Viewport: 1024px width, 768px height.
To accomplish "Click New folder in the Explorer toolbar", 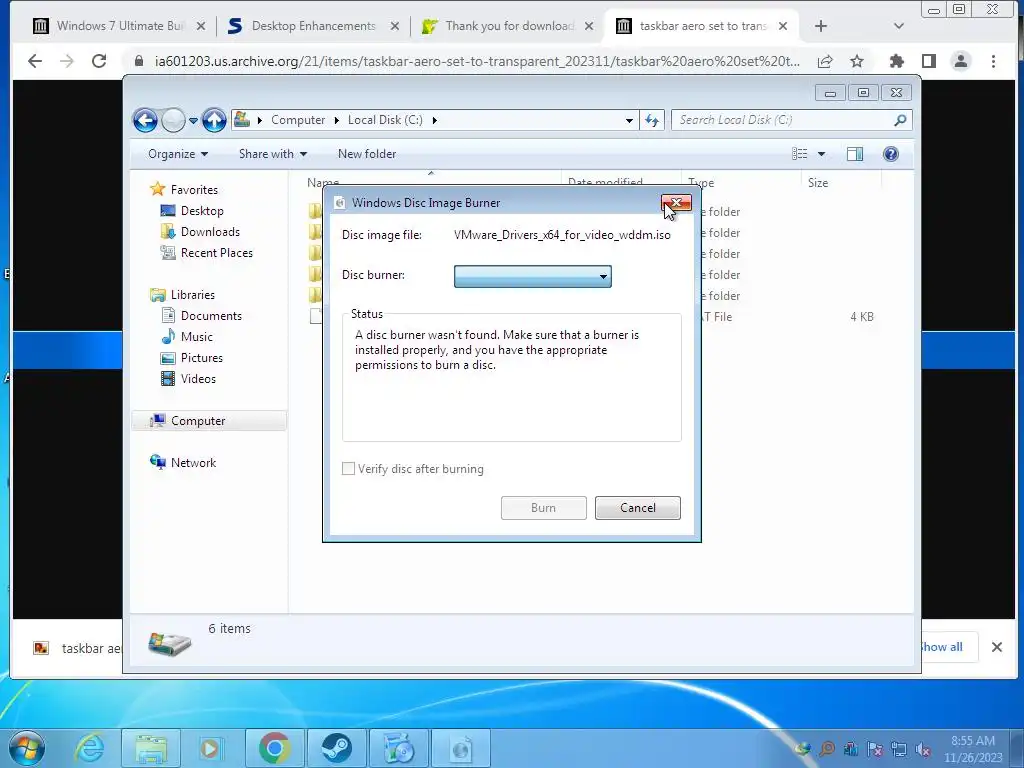I will [367, 154].
